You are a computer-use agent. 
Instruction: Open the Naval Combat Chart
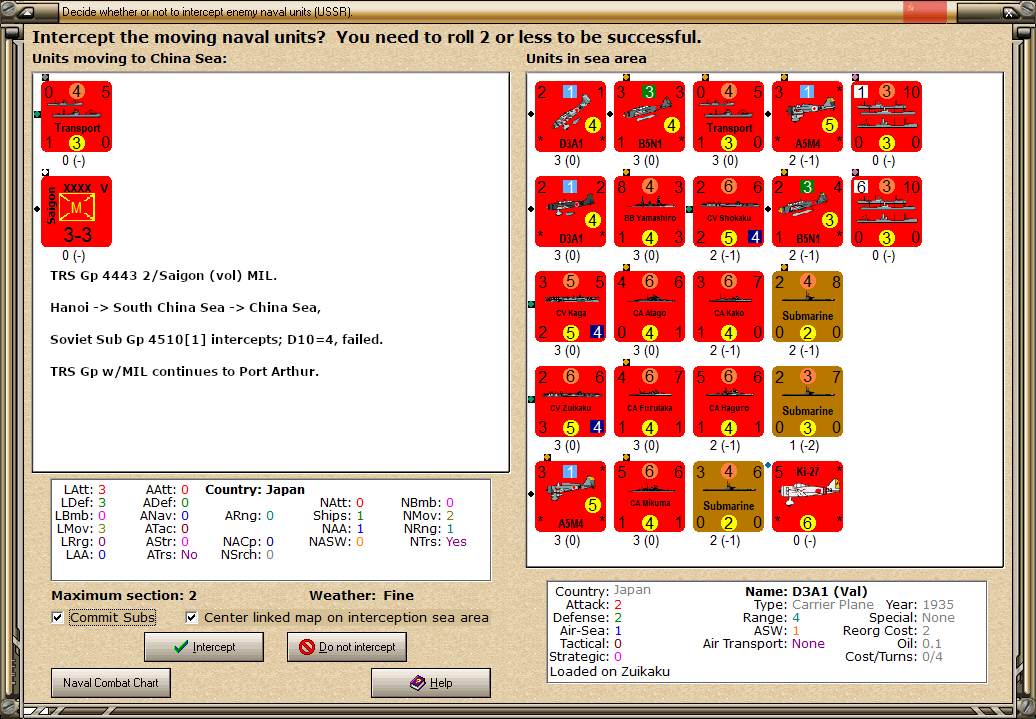(x=110, y=683)
